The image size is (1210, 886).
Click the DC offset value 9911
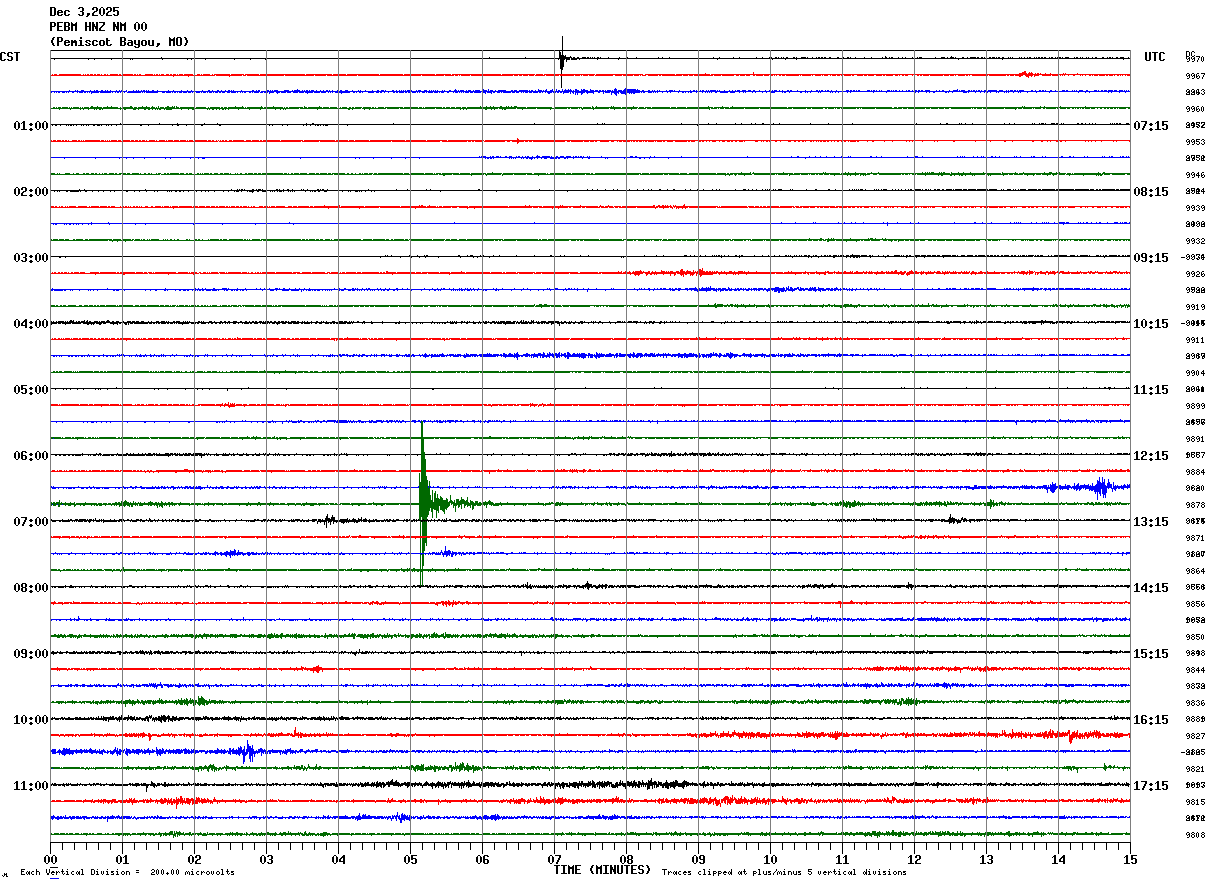pyautogui.click(x=1194, y=340)
